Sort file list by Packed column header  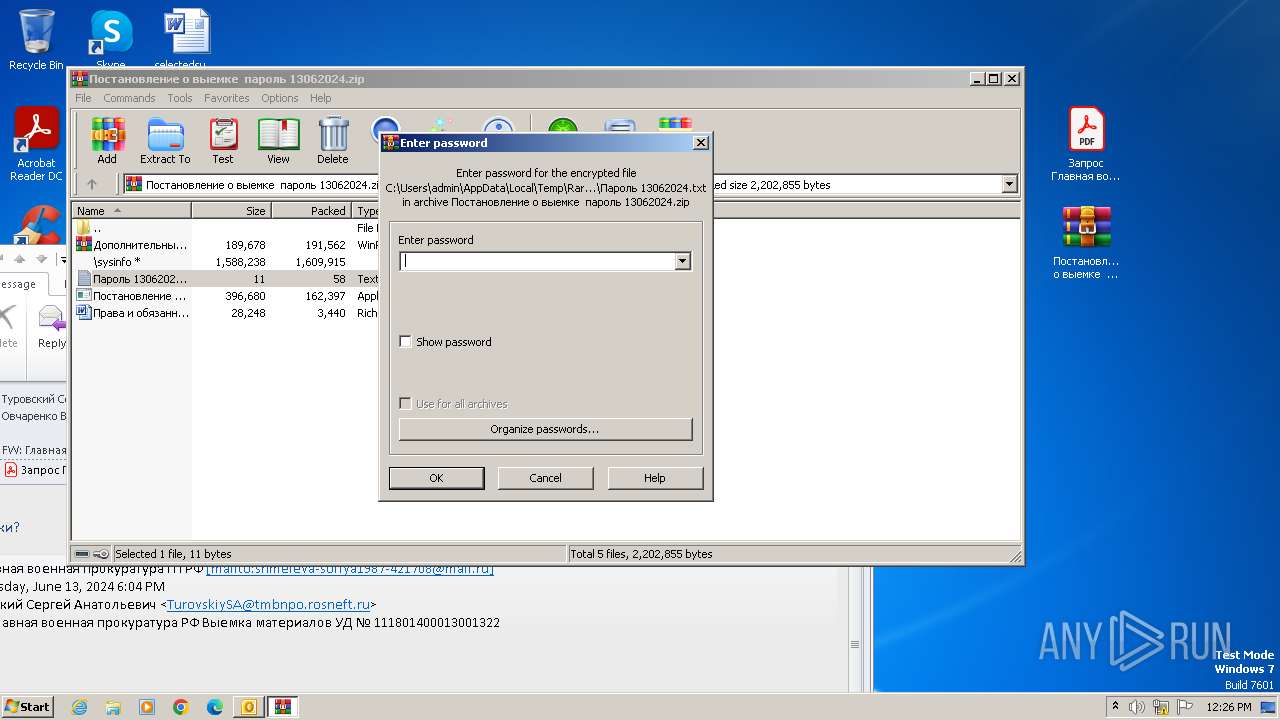coord(311,211)
